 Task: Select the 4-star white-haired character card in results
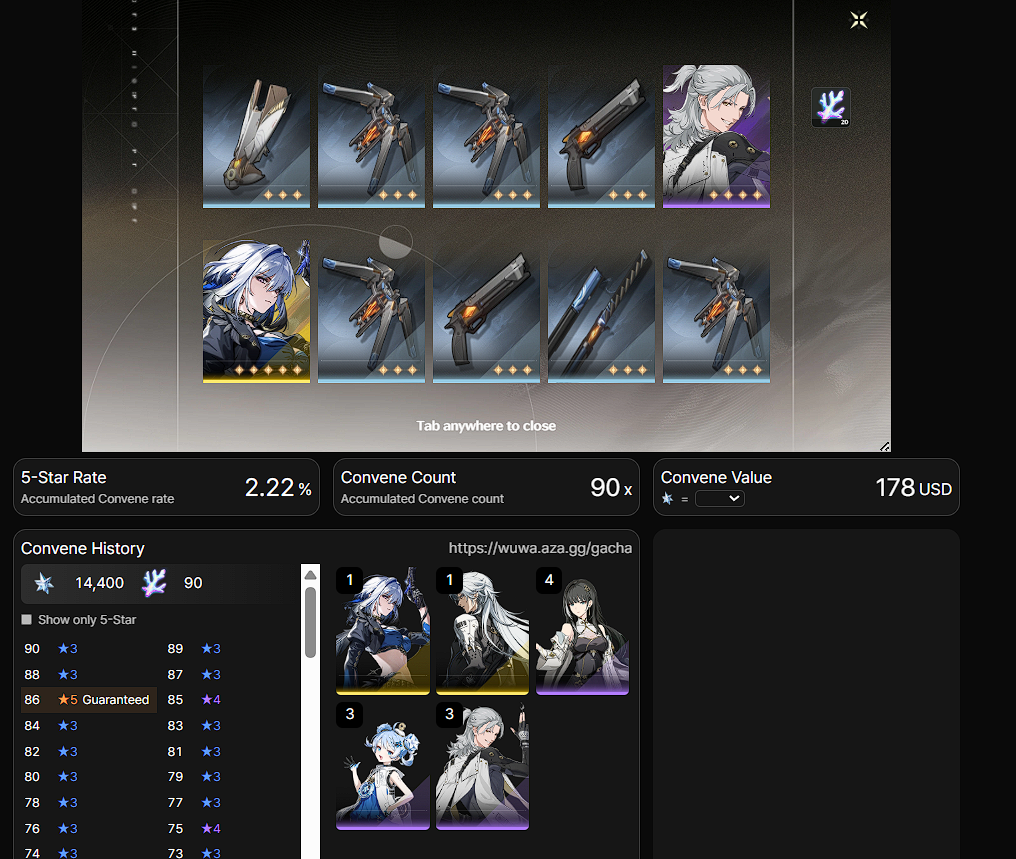(x=716, y=136)
